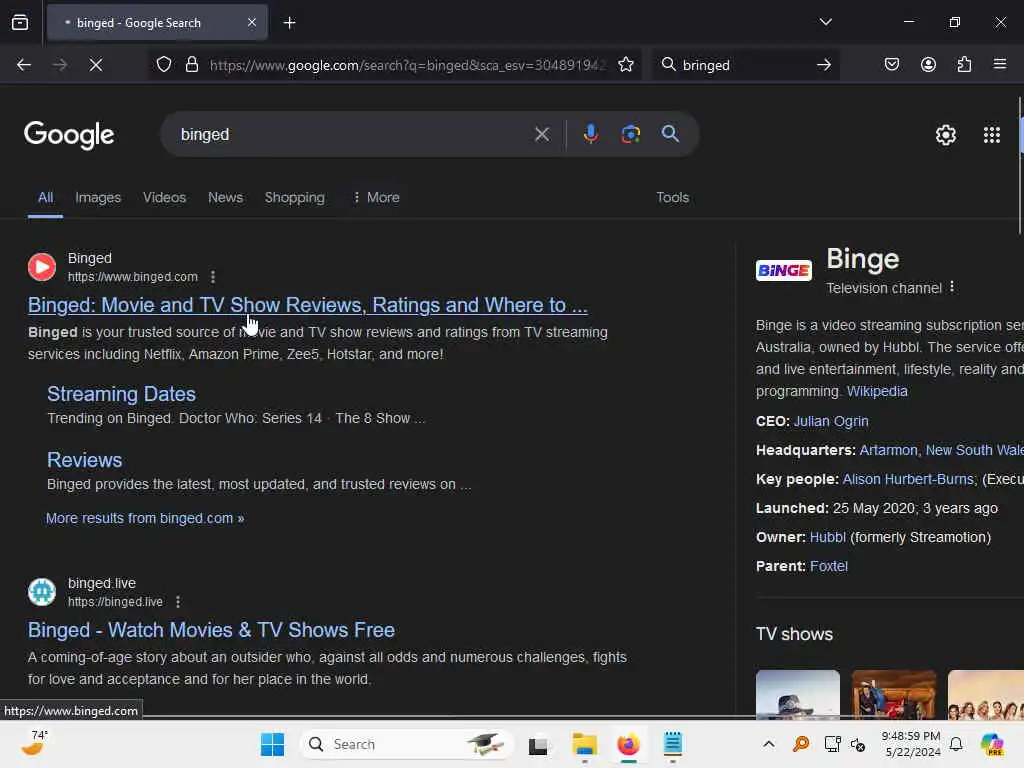Screen dimensions: 1024x768
Task: Submit search with arrow in search box
Action: click(x=824, y=65)
